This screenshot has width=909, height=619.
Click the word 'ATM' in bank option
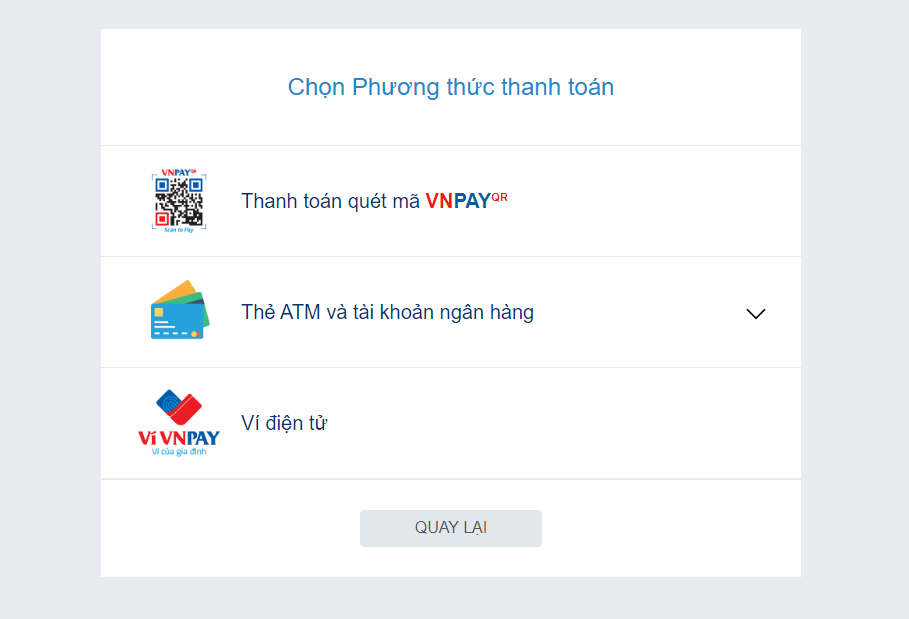click(300, 312)
